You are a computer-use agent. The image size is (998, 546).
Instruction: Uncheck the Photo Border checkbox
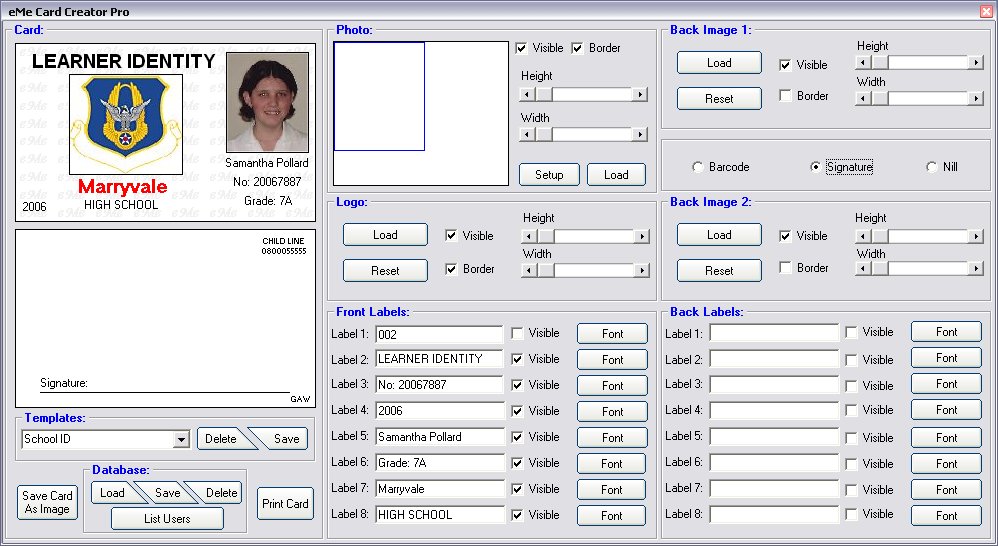[x=577, y=48]
